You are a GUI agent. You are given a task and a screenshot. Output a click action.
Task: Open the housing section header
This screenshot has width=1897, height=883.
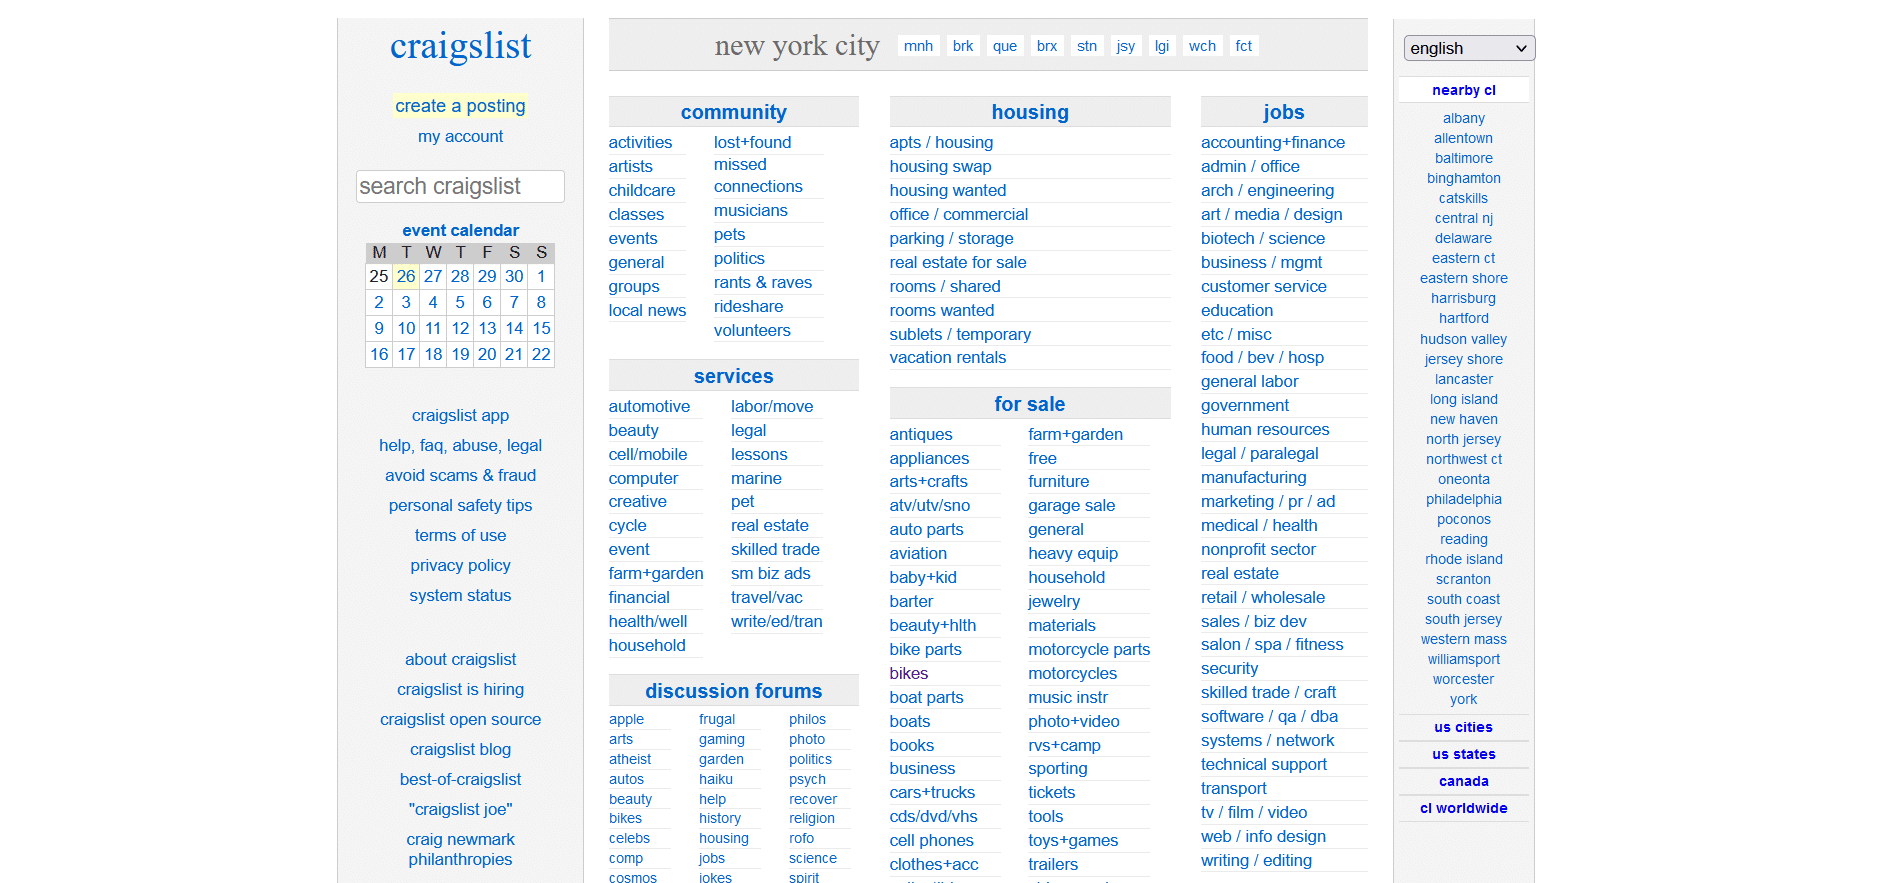1030,112
